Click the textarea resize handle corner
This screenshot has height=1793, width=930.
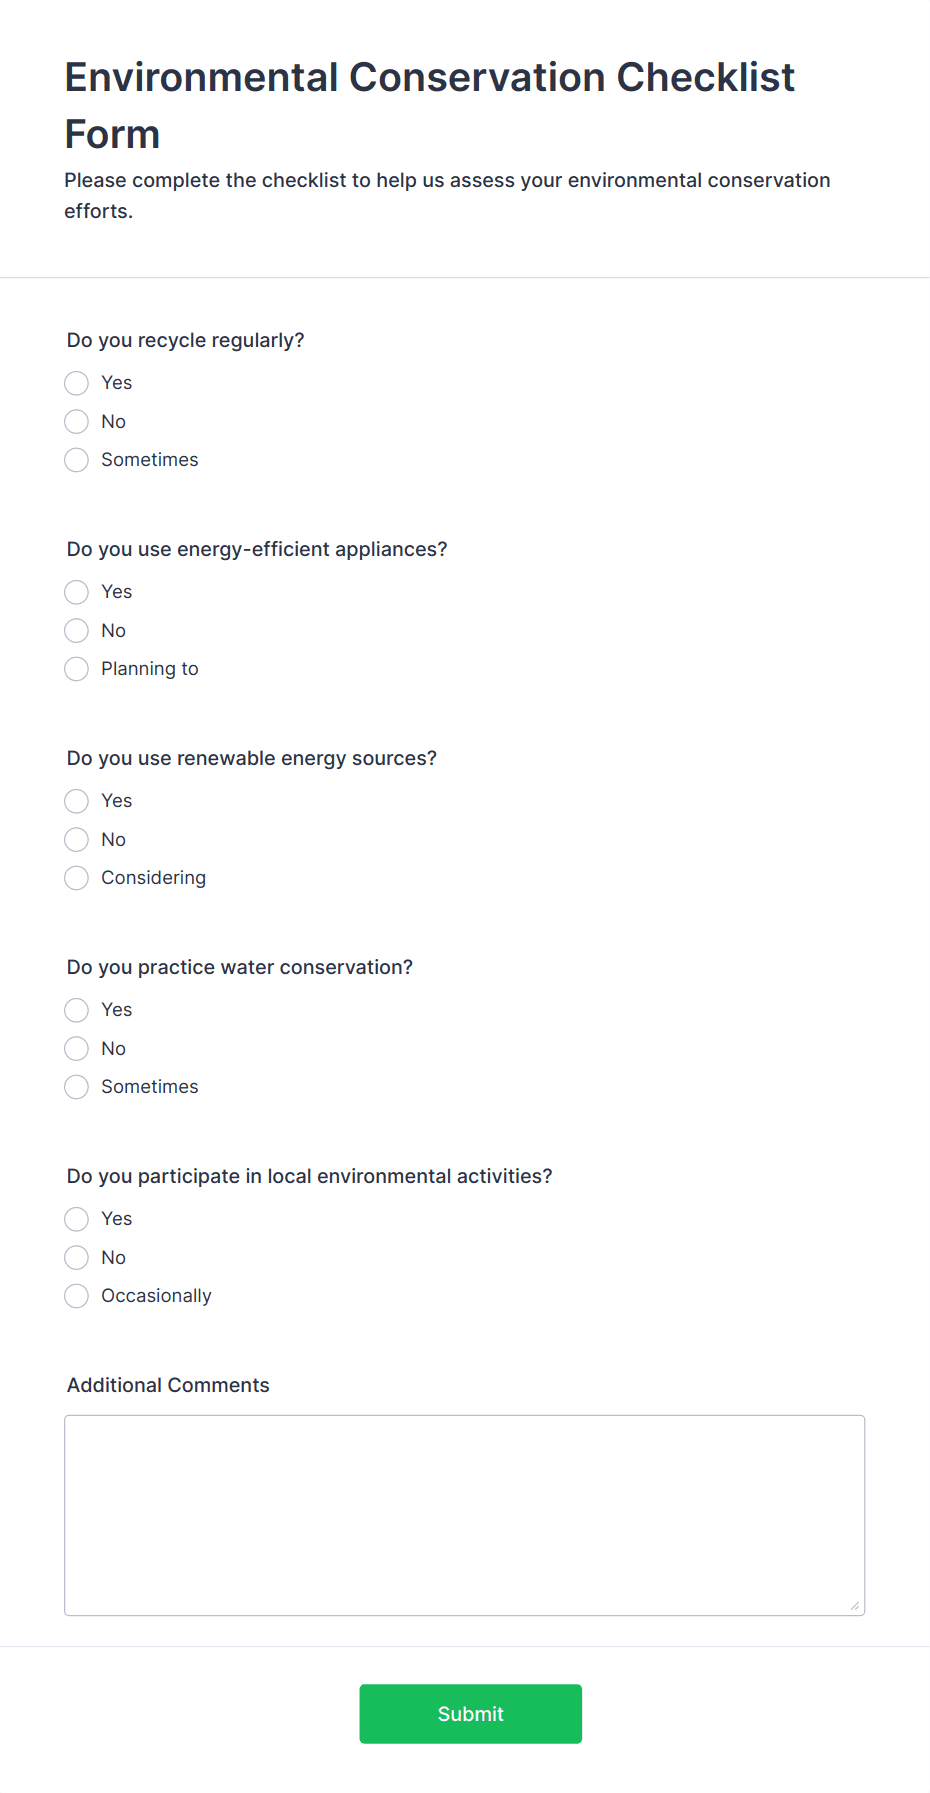click(855, 1606)
